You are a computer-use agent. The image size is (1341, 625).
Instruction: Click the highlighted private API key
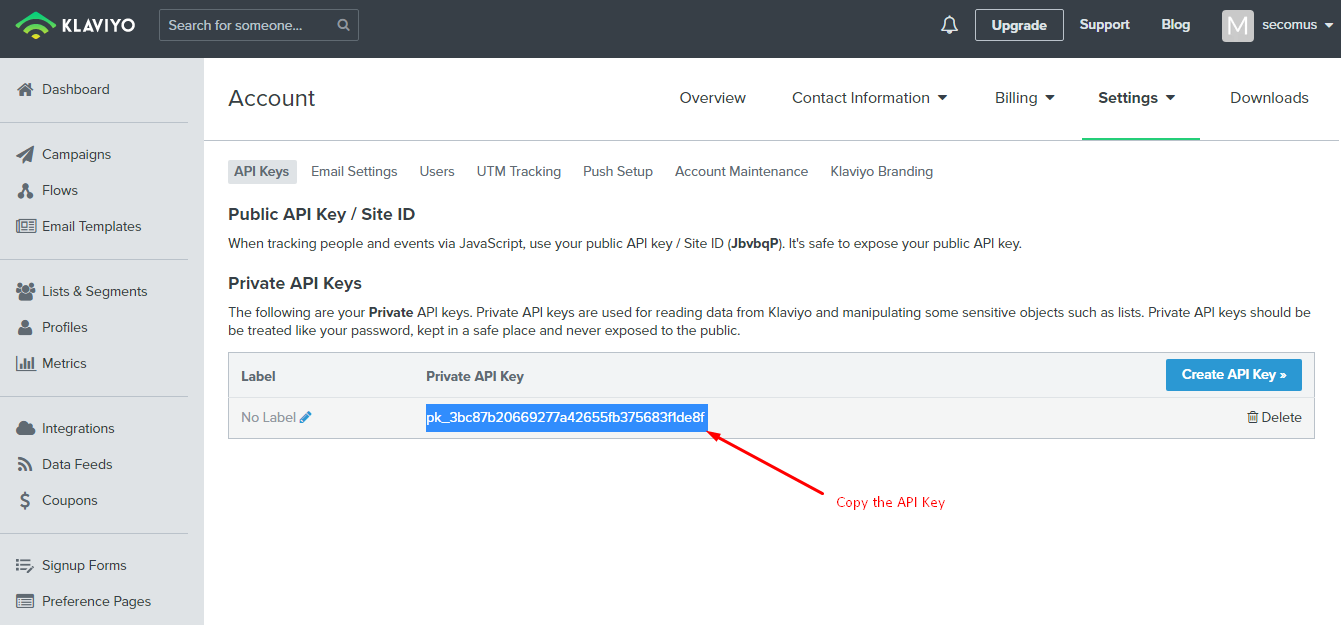point(567,417)
